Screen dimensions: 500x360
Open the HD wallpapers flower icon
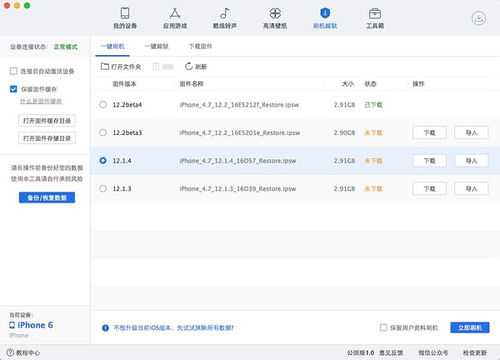pos(275,13)
